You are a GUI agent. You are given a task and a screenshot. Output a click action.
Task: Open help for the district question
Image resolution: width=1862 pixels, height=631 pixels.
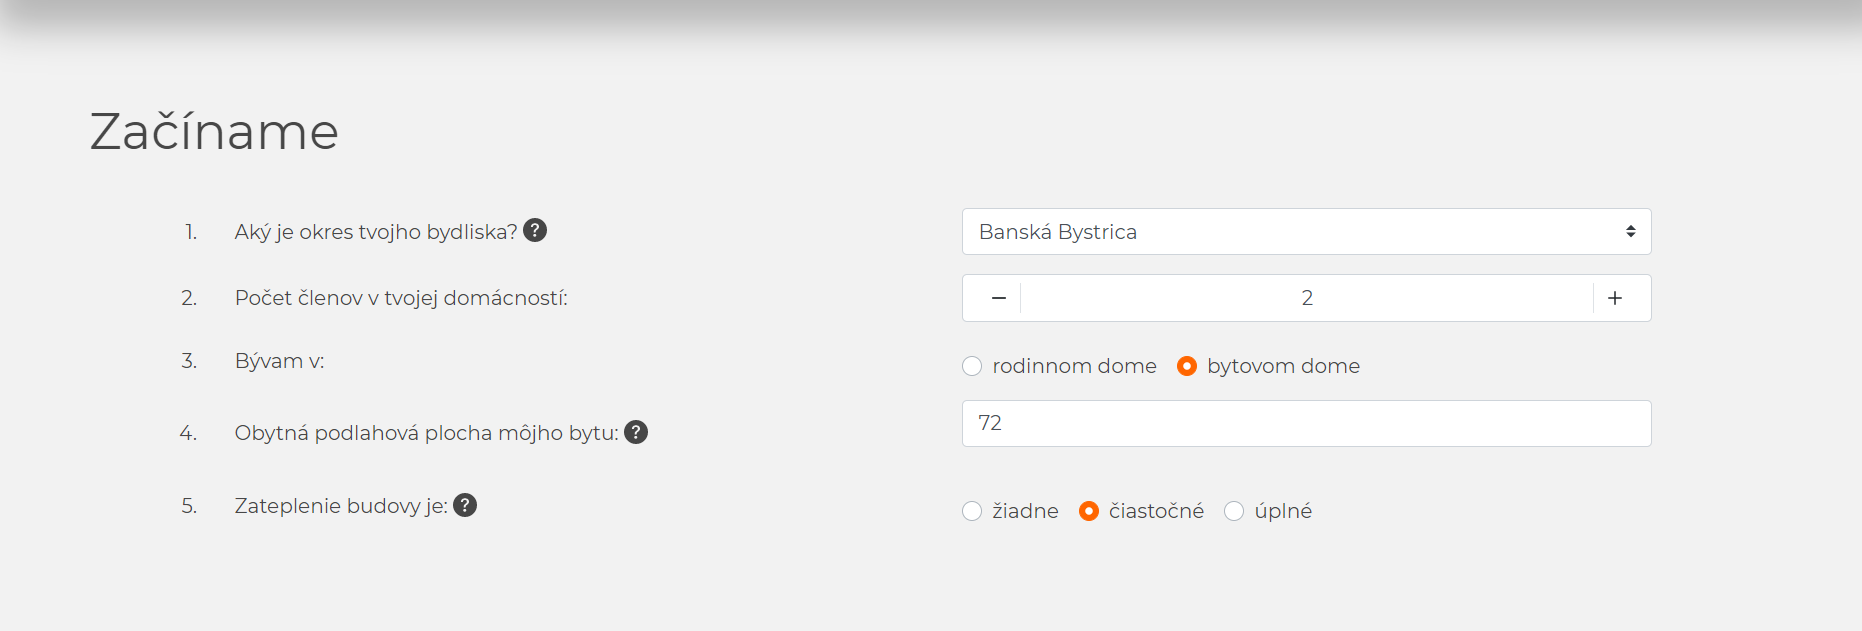pyautogui.click(x=535, y=231)
